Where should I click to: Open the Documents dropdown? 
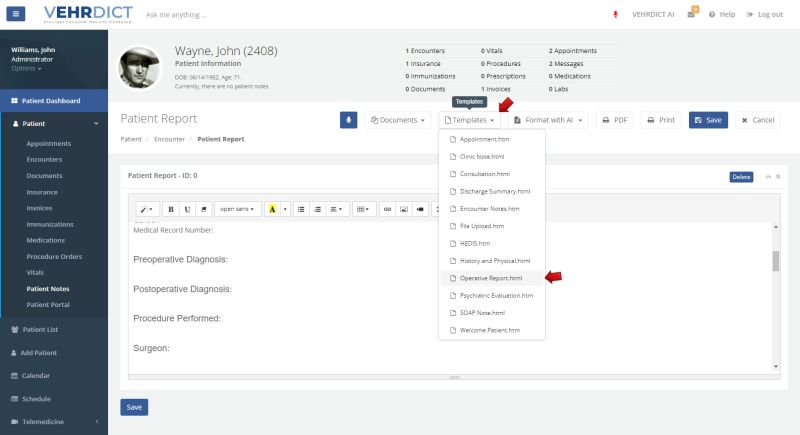[397, 120]
